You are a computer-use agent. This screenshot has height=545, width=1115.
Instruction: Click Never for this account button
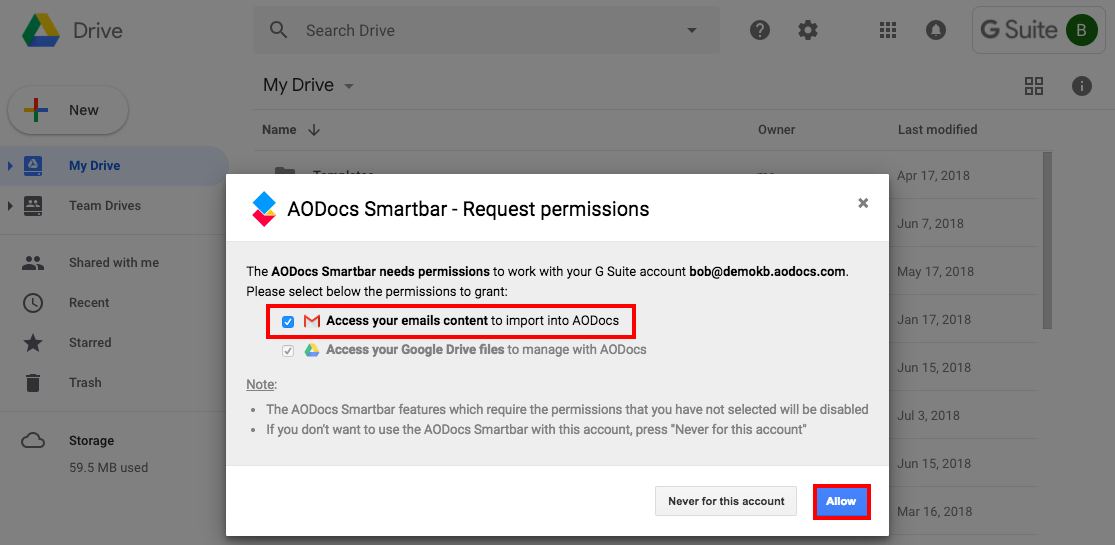click(726, 501)
